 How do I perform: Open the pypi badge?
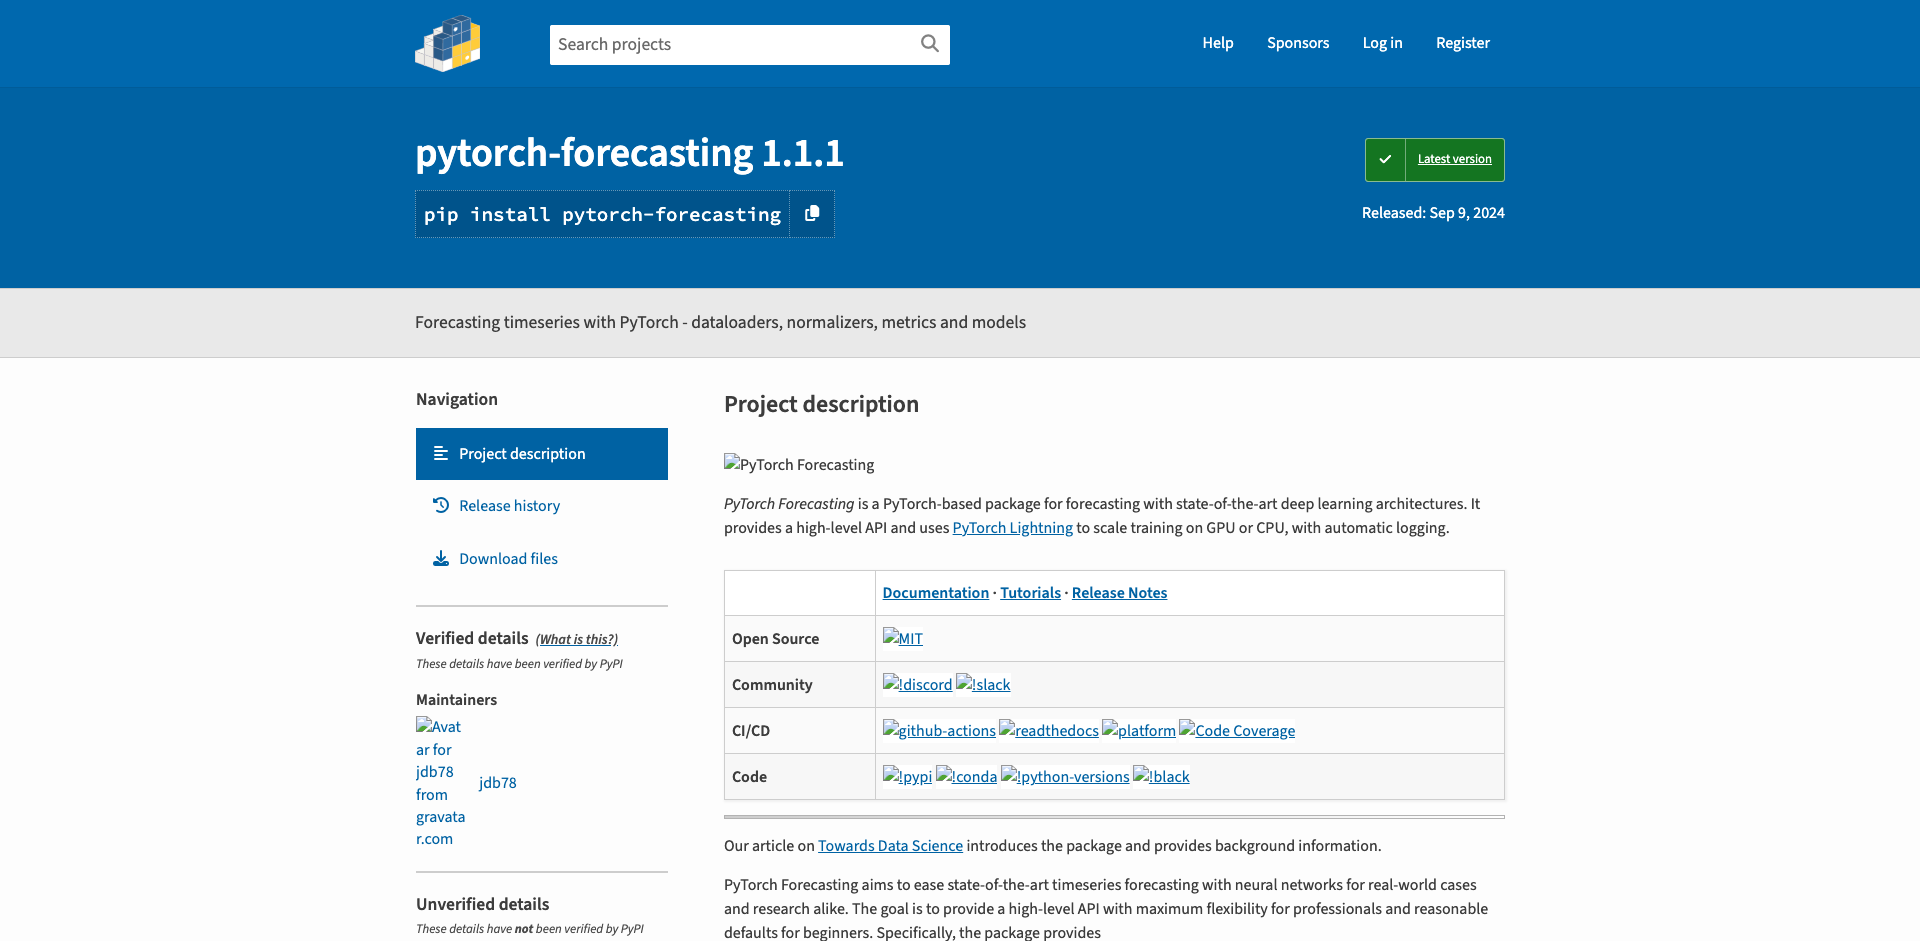click(907, 776)
